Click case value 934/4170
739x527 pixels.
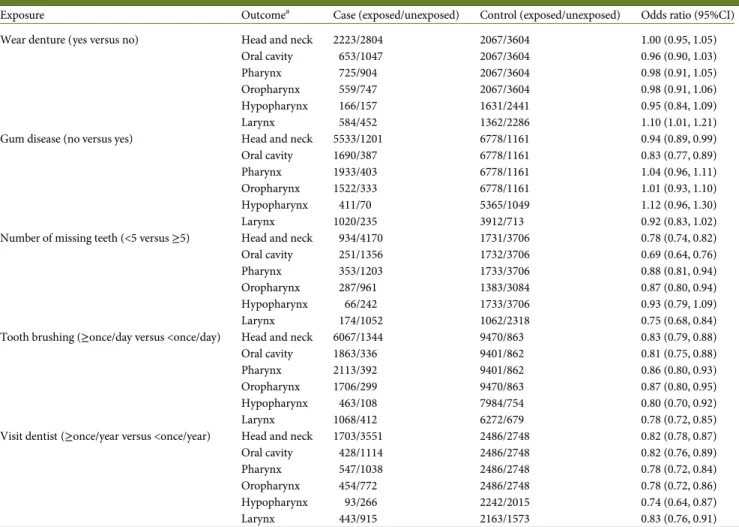(x=361, y=238)
